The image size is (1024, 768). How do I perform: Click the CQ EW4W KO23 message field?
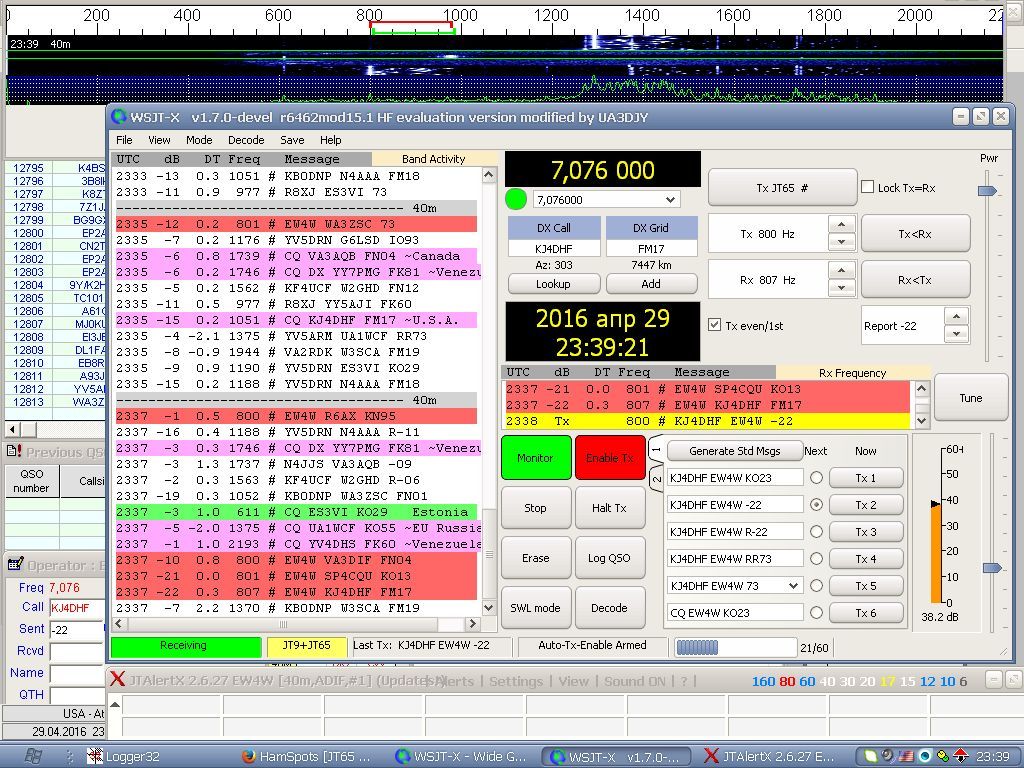point(734,612)
